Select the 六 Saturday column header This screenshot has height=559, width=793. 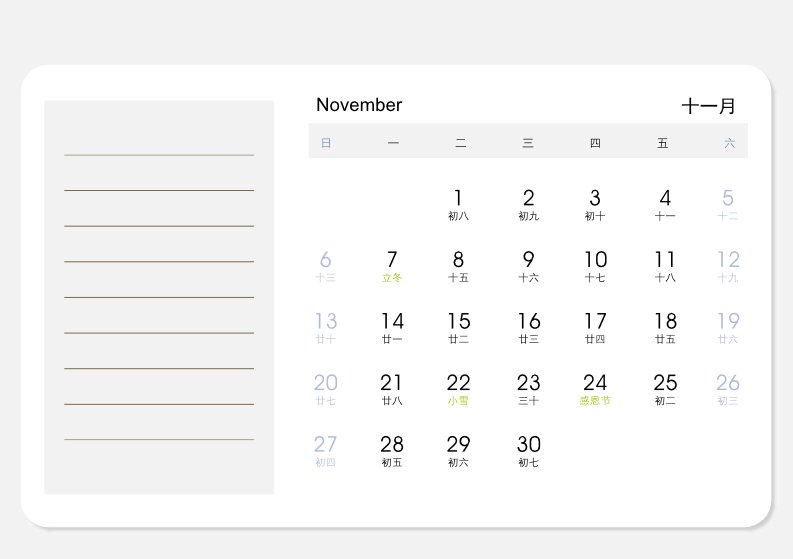[x=729, y=143]
